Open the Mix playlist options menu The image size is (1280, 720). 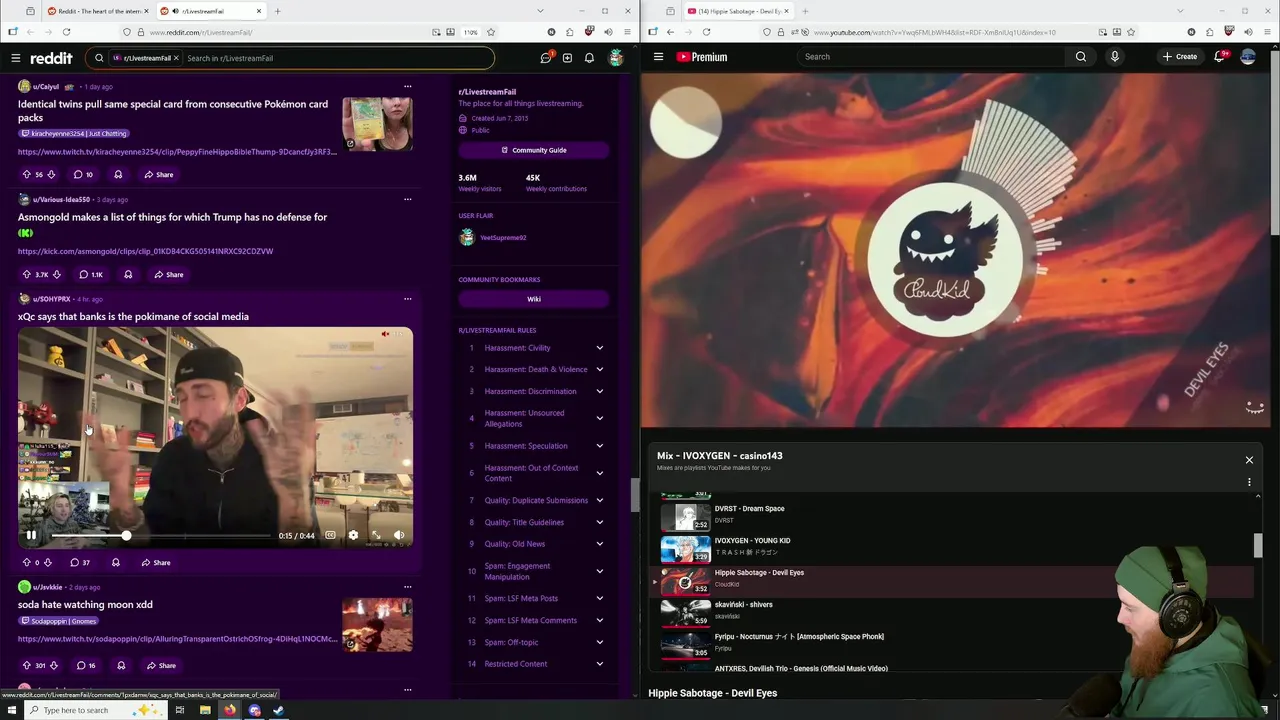coord(1249,482)
